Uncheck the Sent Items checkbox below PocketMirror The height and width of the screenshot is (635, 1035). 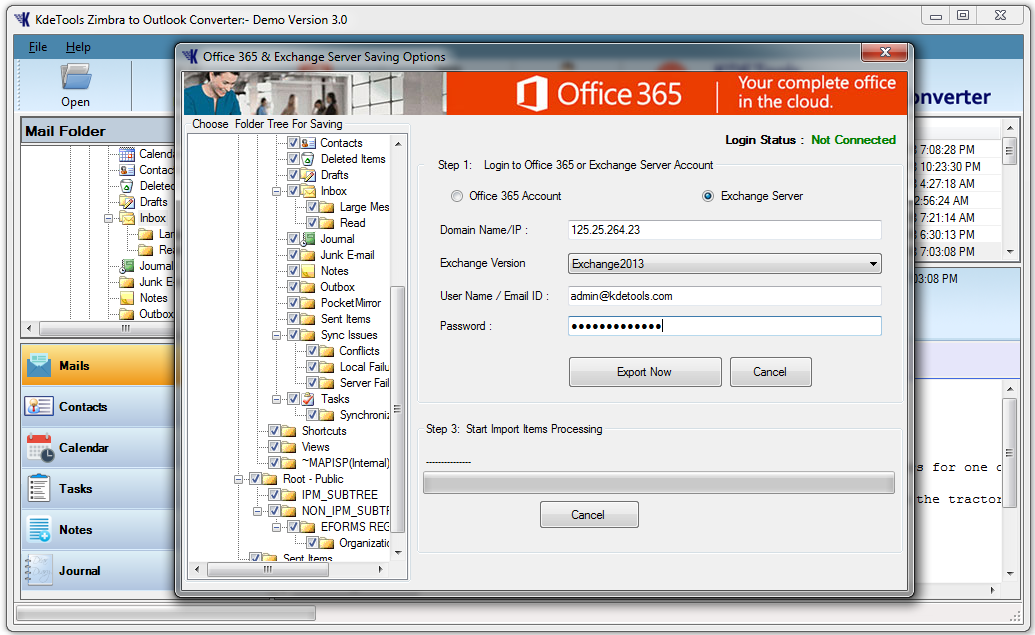294,319
